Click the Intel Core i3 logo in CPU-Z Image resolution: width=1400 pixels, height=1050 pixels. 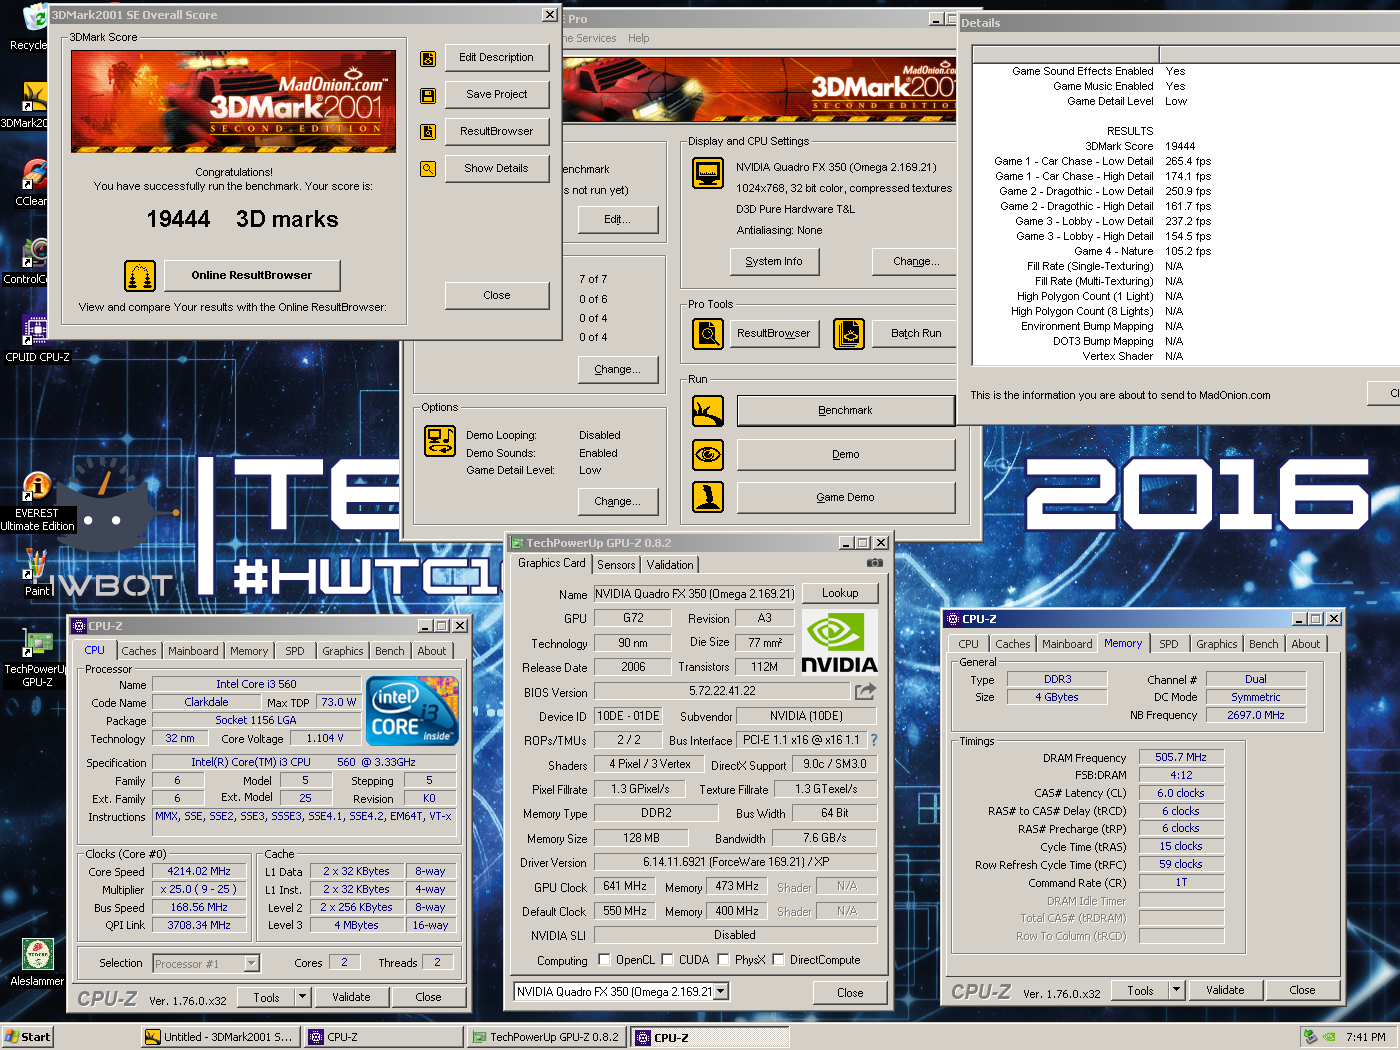[x=413, y=712]
